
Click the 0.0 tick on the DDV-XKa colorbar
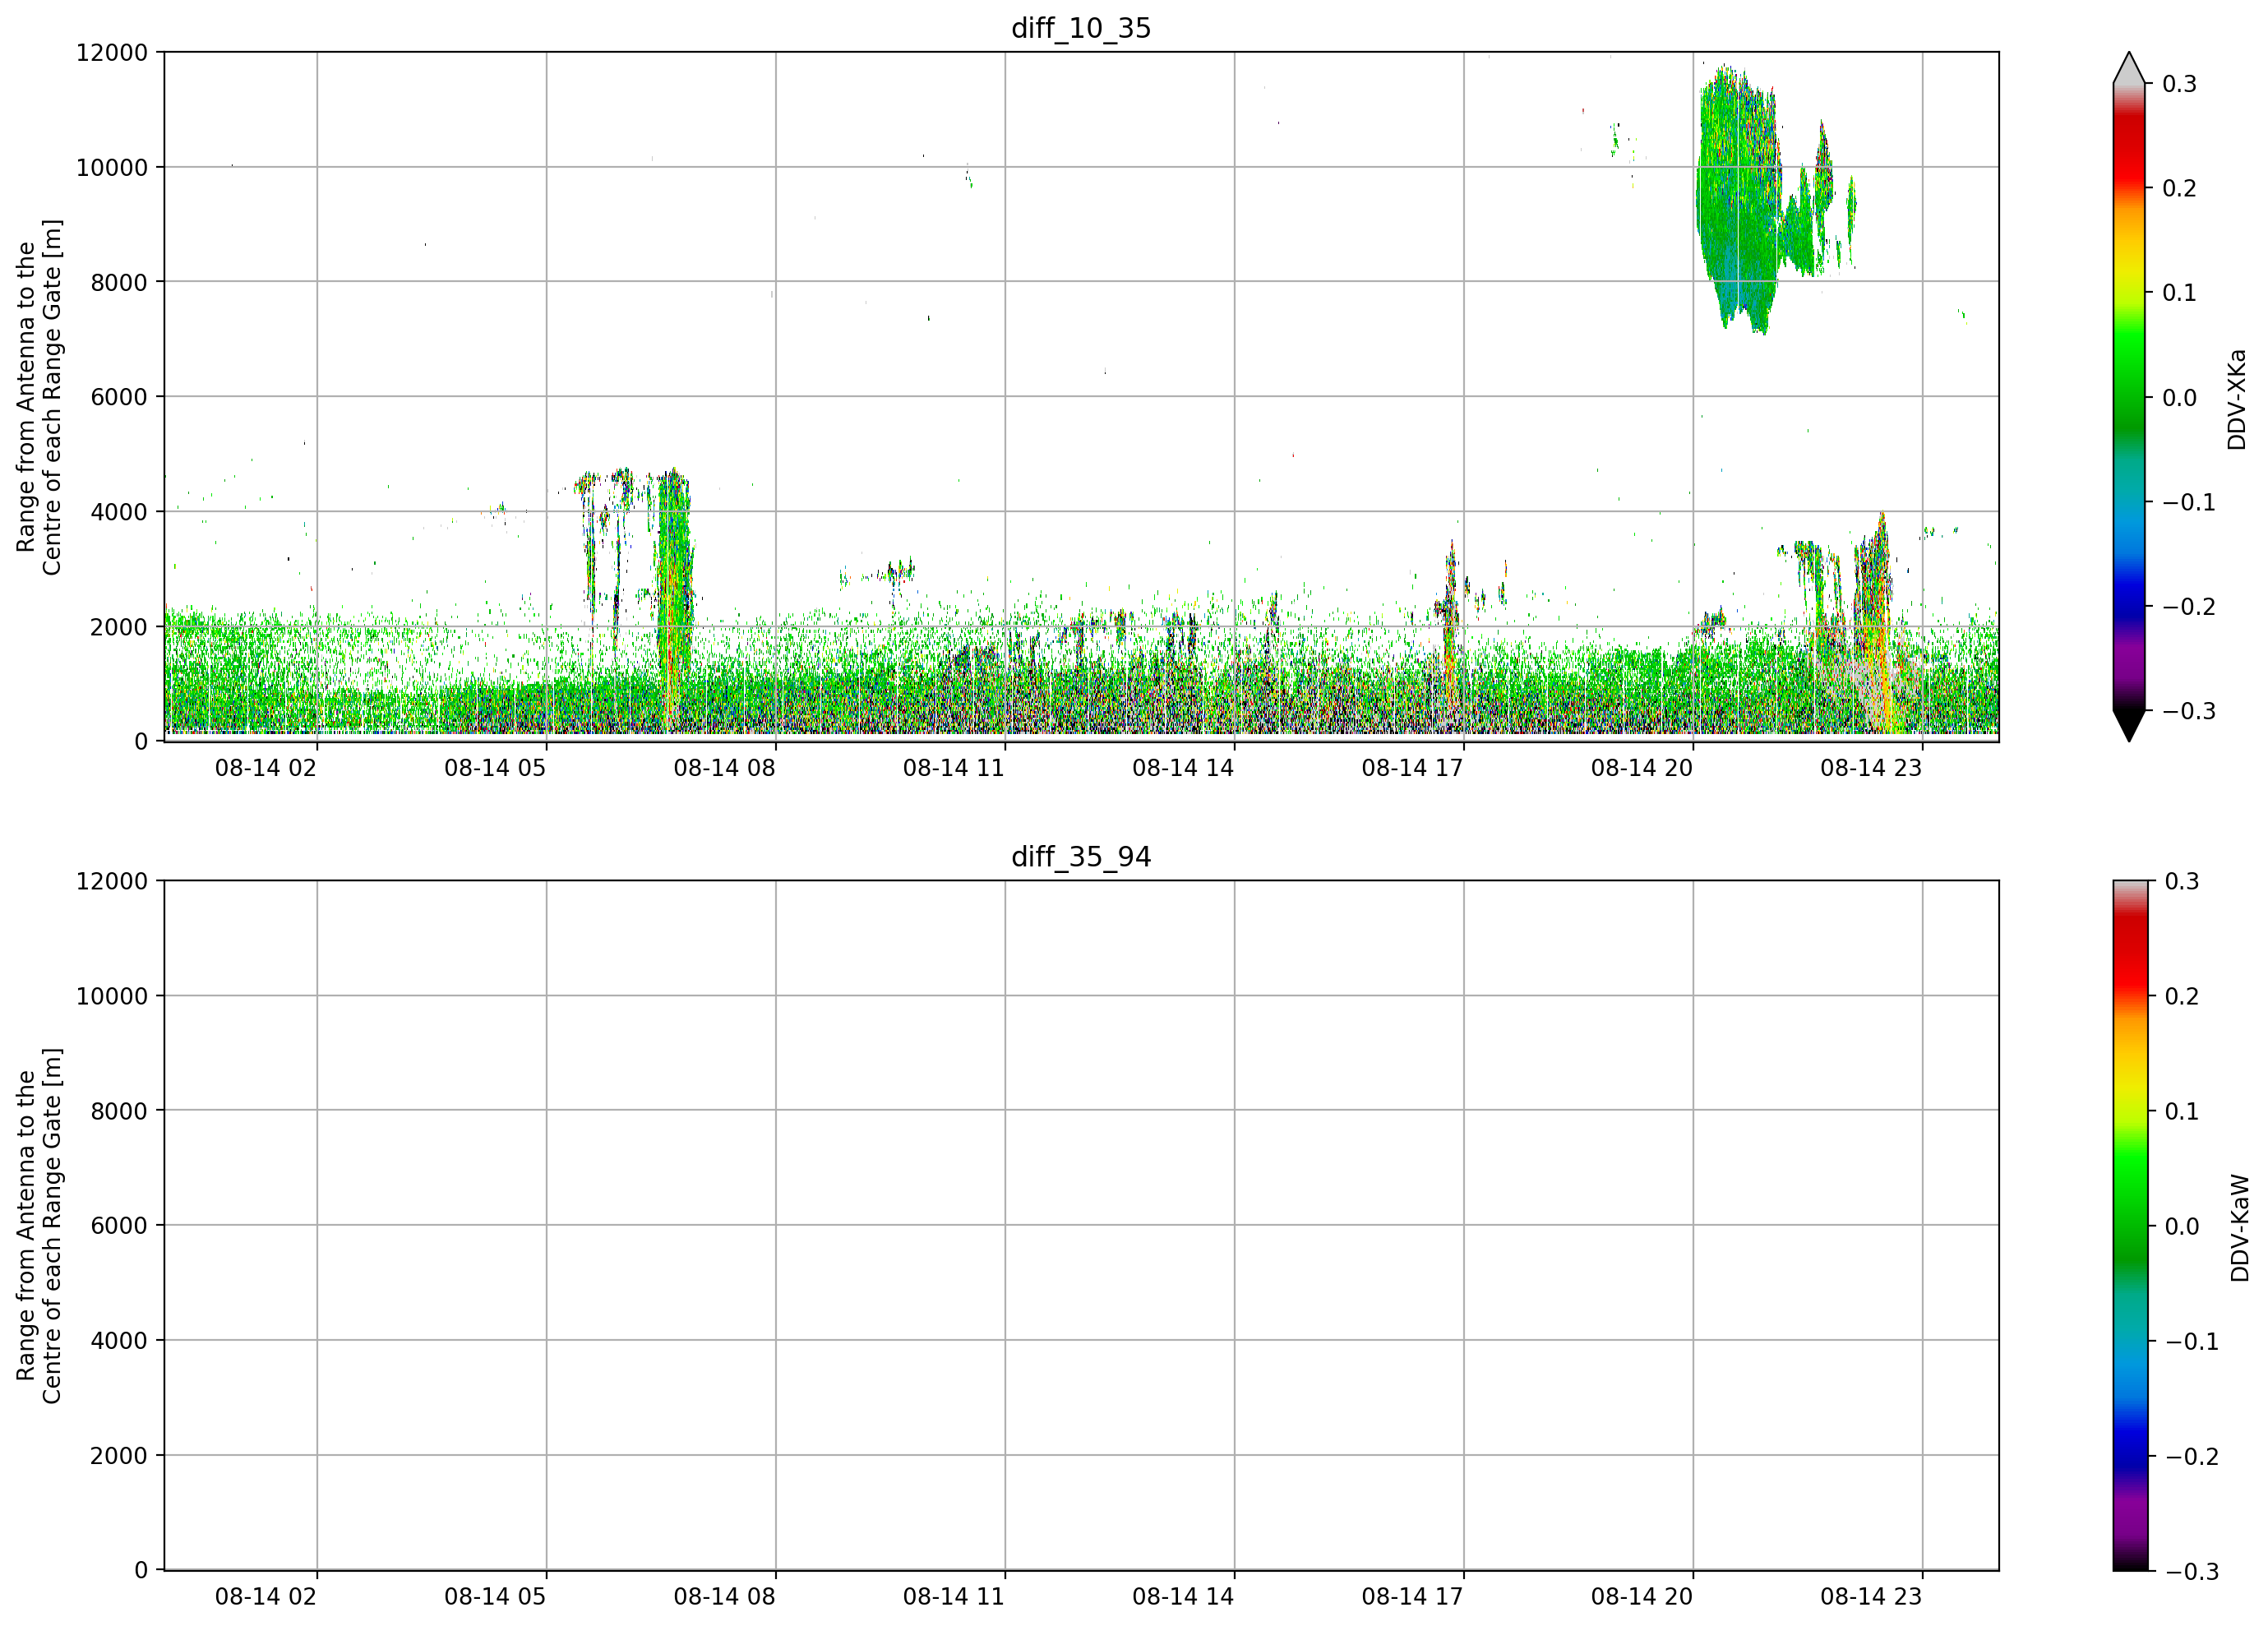[2180, 398]
